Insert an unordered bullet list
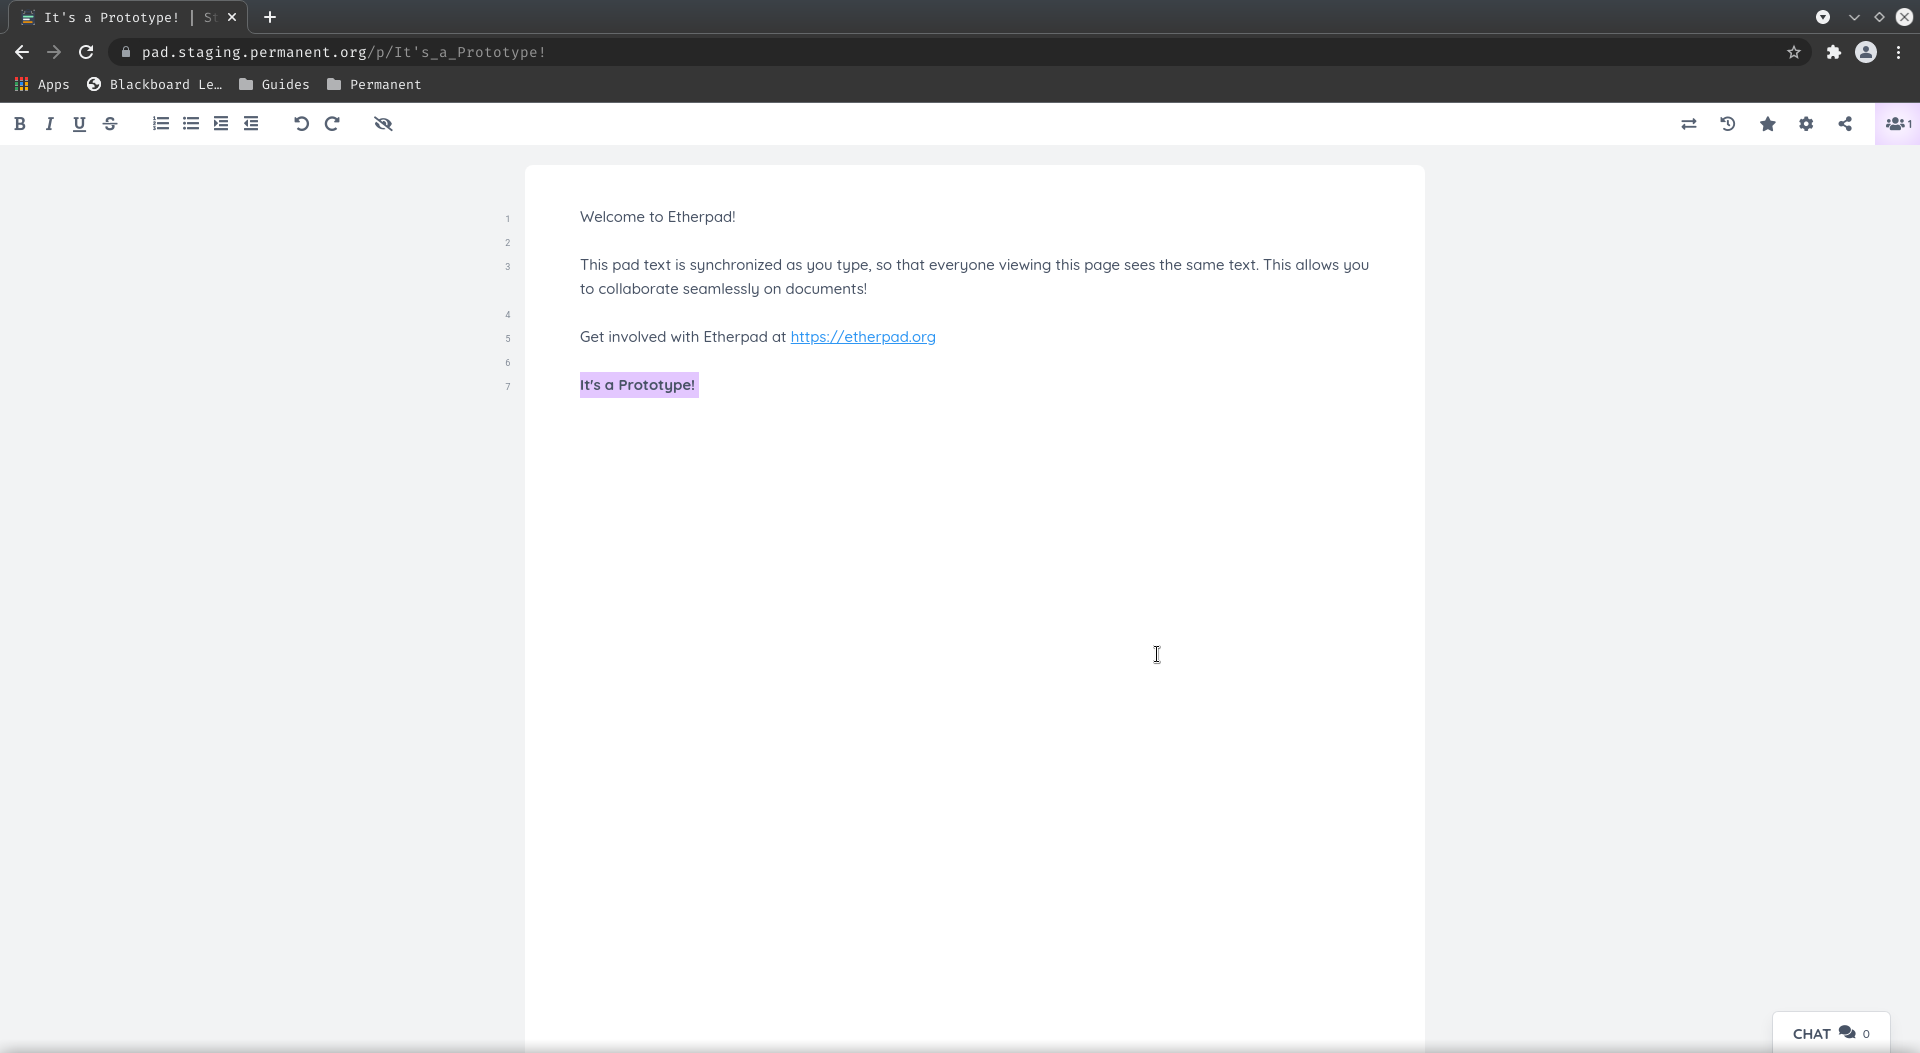Screen dimensions: 1920x1053 click(191, 124)
